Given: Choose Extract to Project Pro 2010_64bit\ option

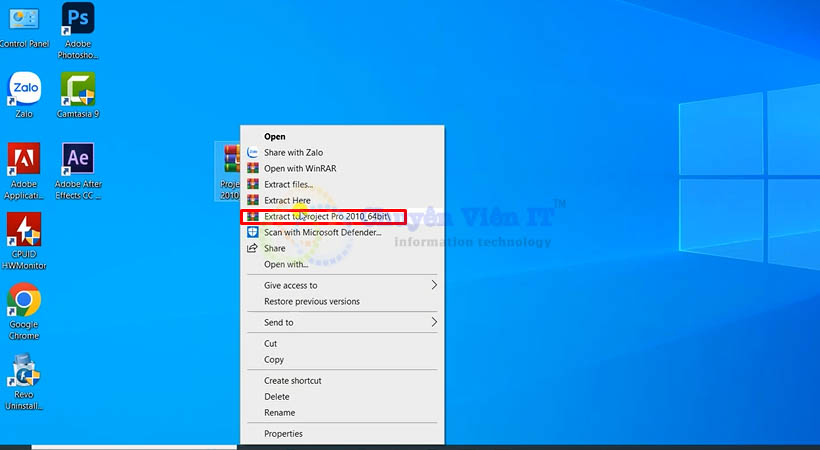Looking at the screenshot, I should pos(326,216).
